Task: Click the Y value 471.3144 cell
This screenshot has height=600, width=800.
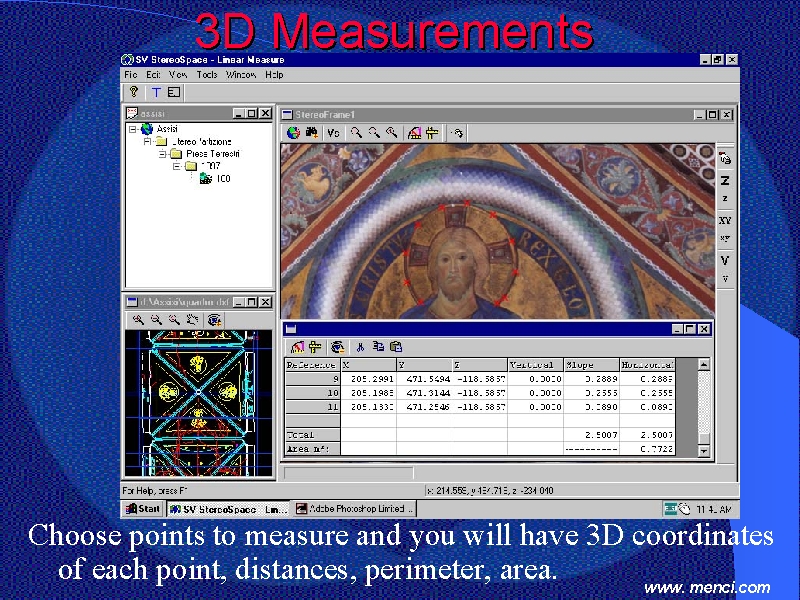Action: click(x=424, y=393)
